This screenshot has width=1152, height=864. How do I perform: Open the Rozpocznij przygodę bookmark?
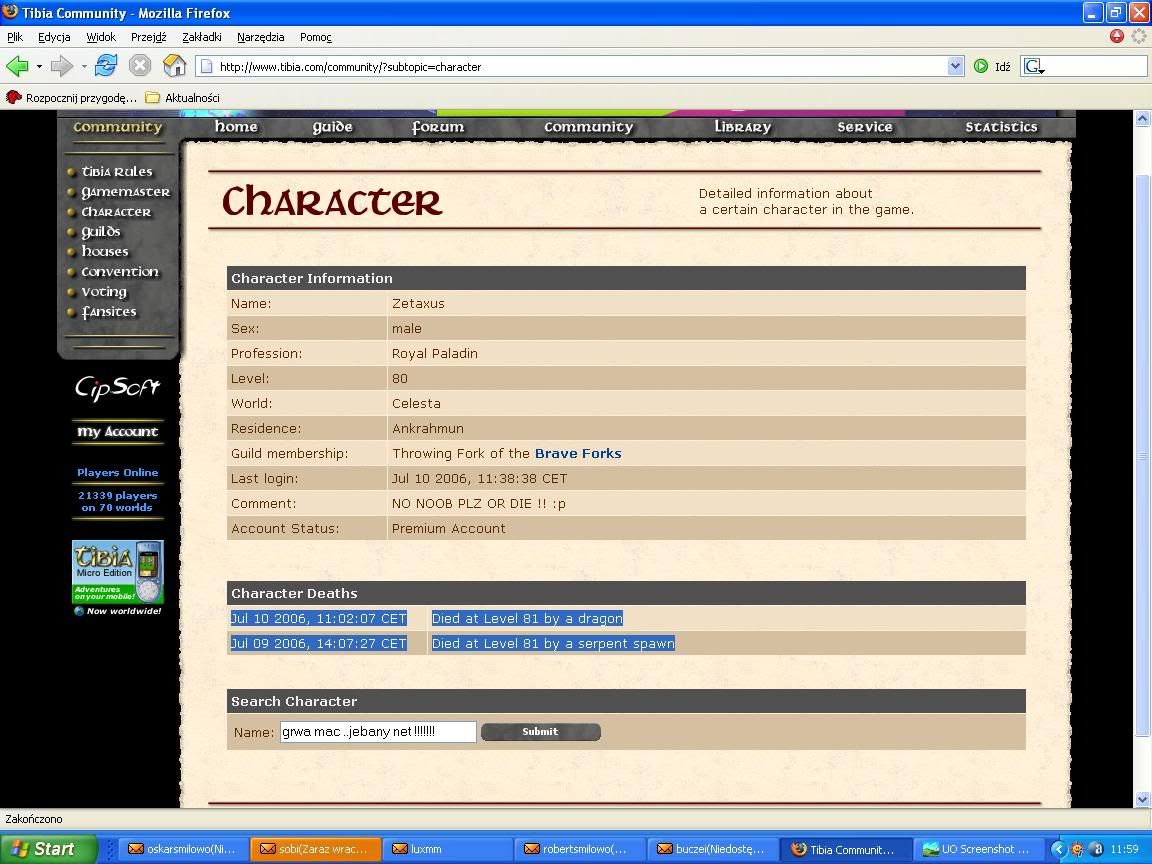coord(71,98)
